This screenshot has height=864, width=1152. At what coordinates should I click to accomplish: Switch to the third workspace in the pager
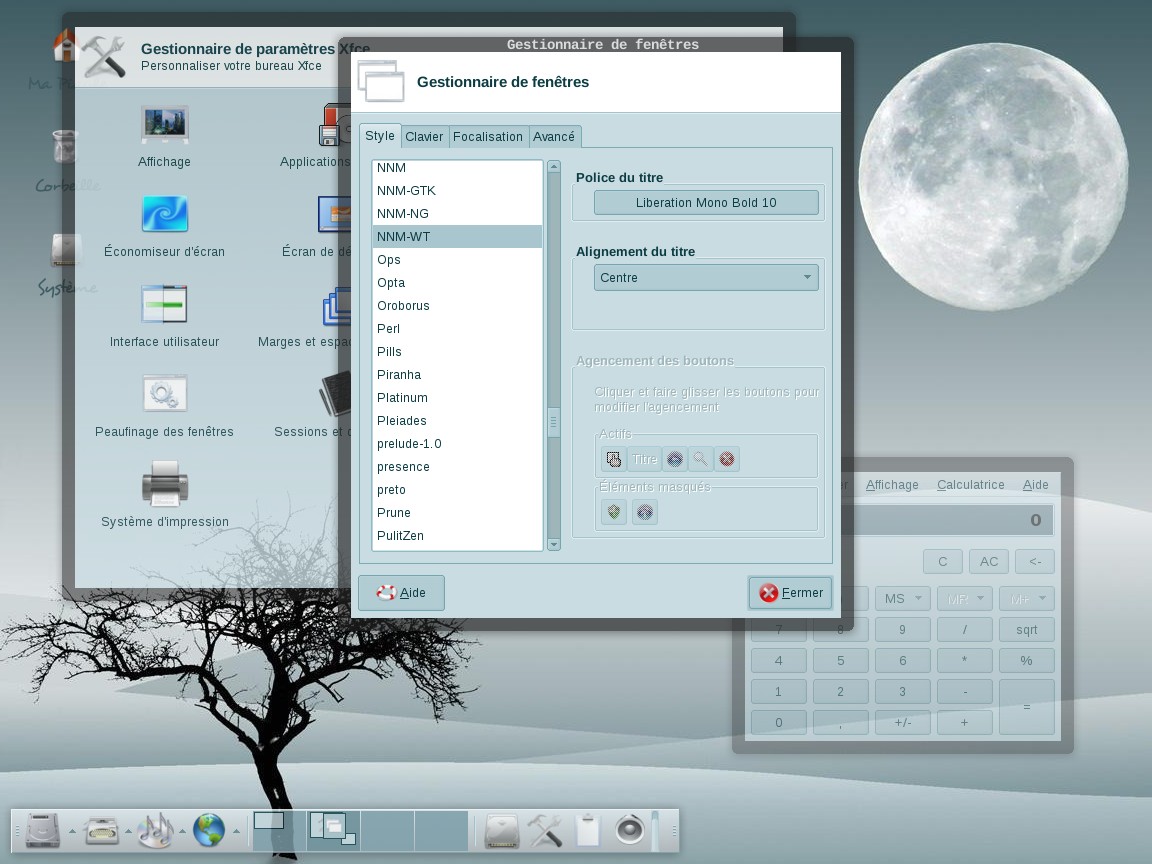click(x=387, y=830)
